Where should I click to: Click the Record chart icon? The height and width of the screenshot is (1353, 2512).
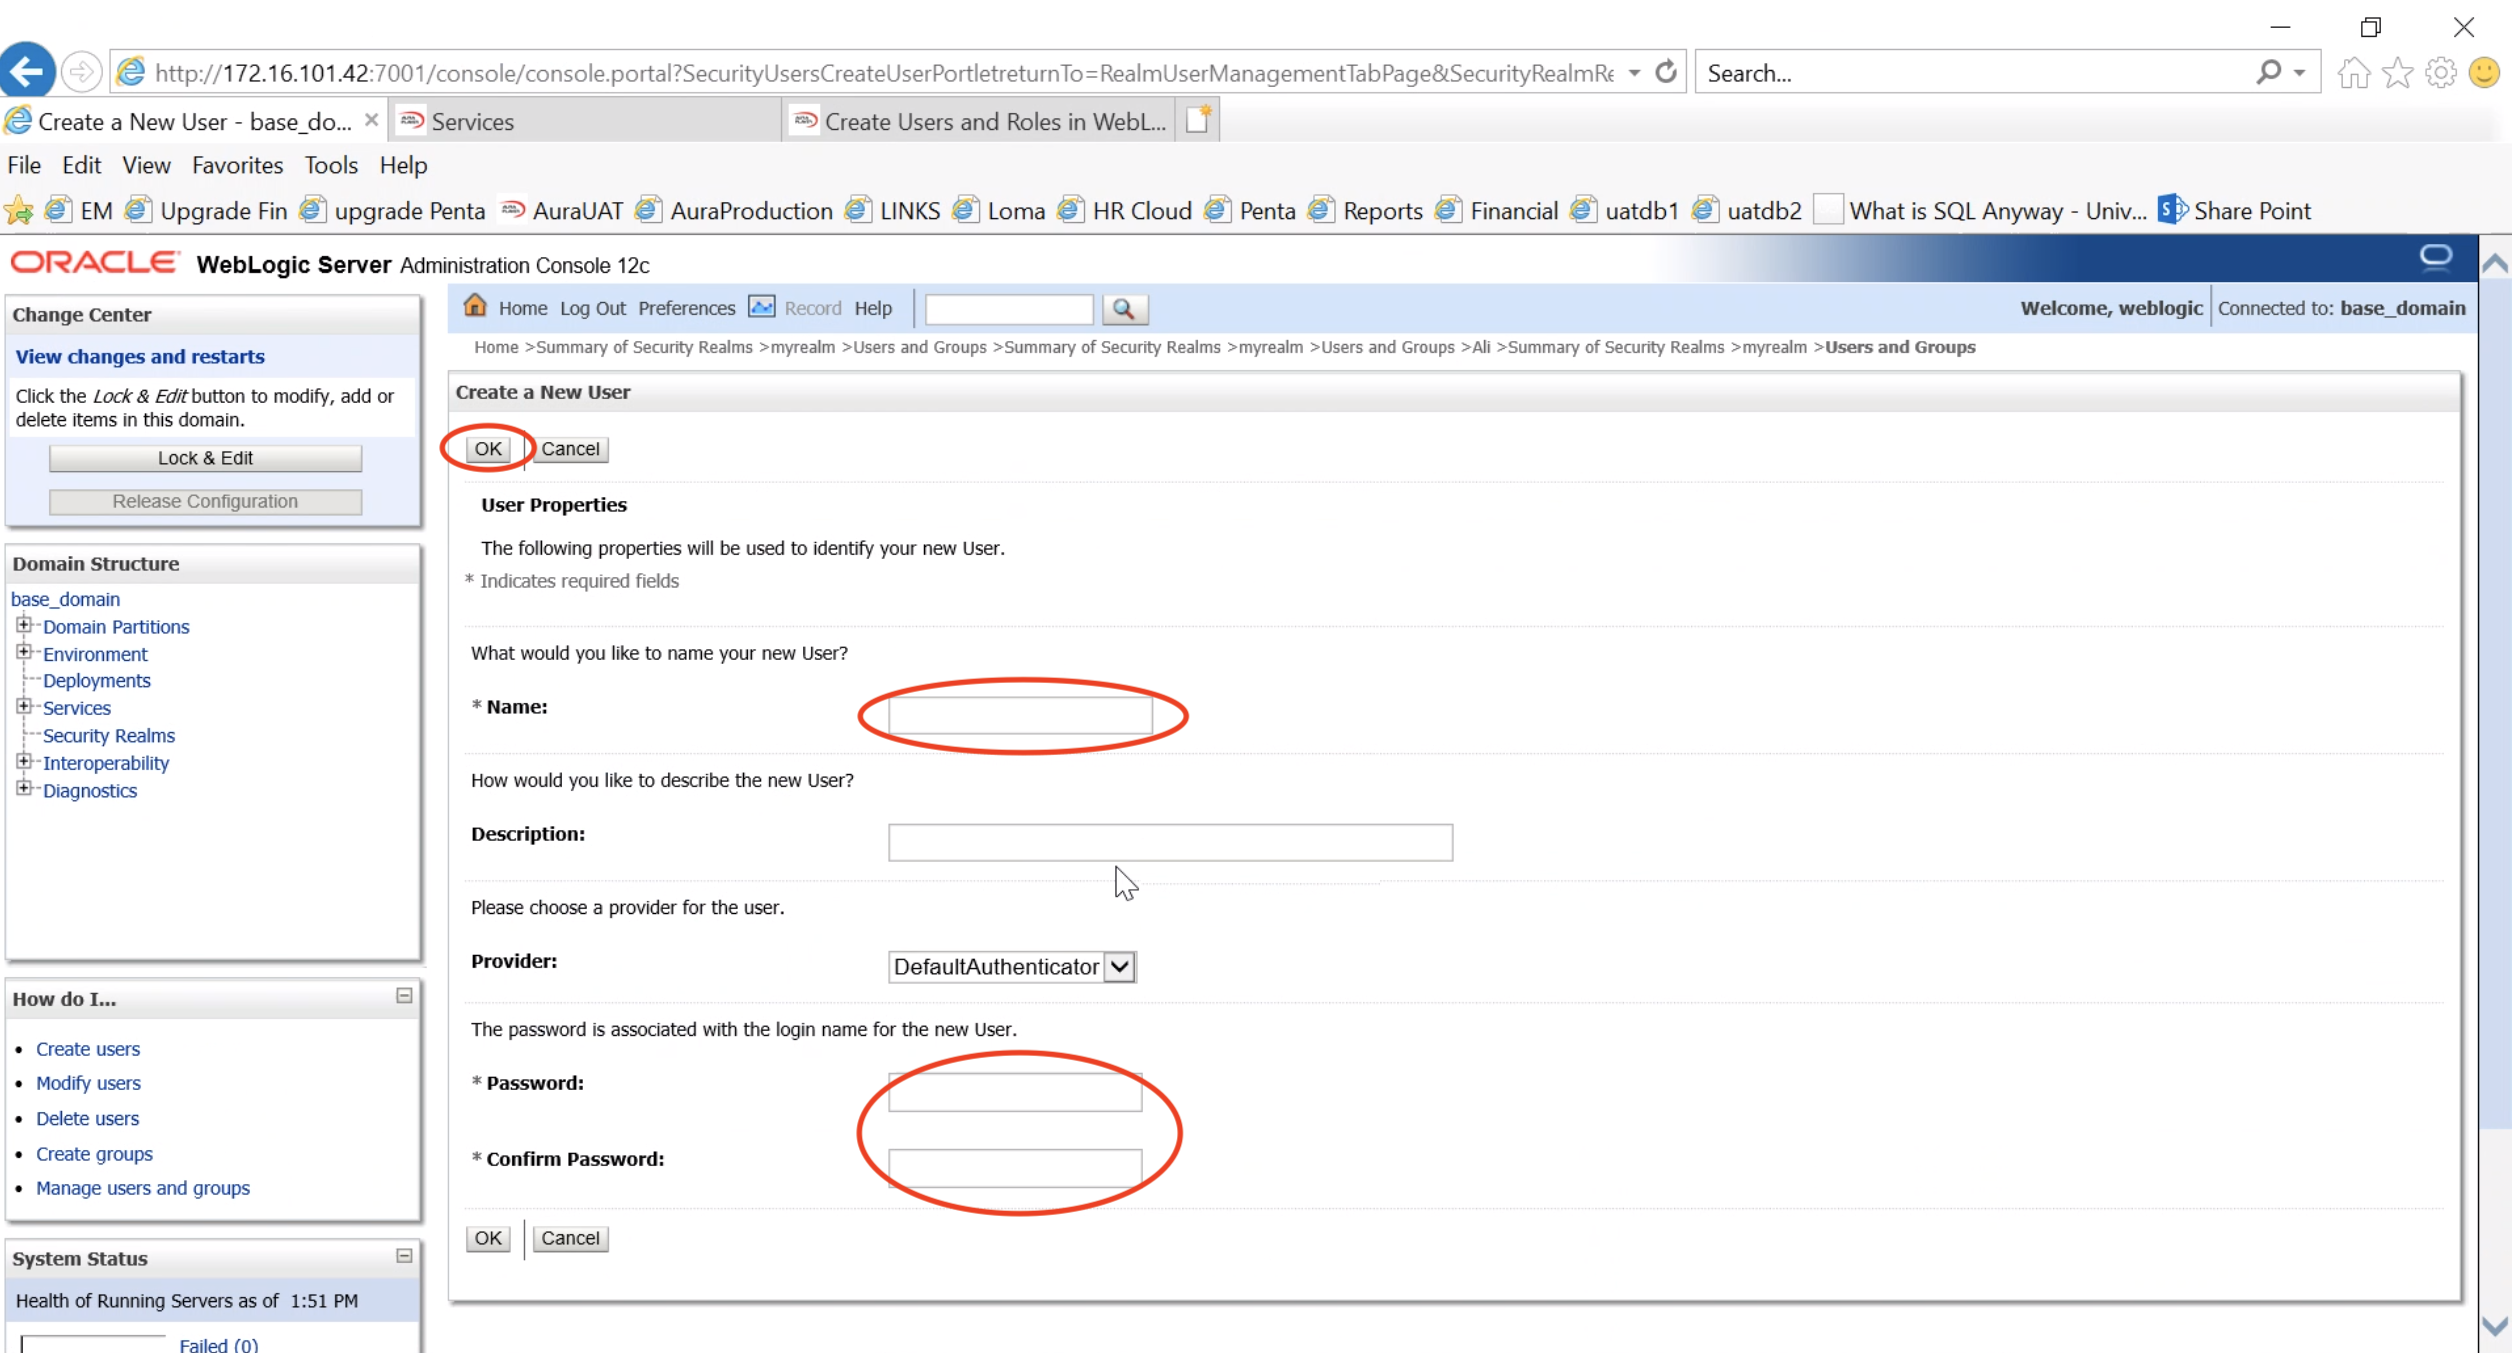pos(761,307)
